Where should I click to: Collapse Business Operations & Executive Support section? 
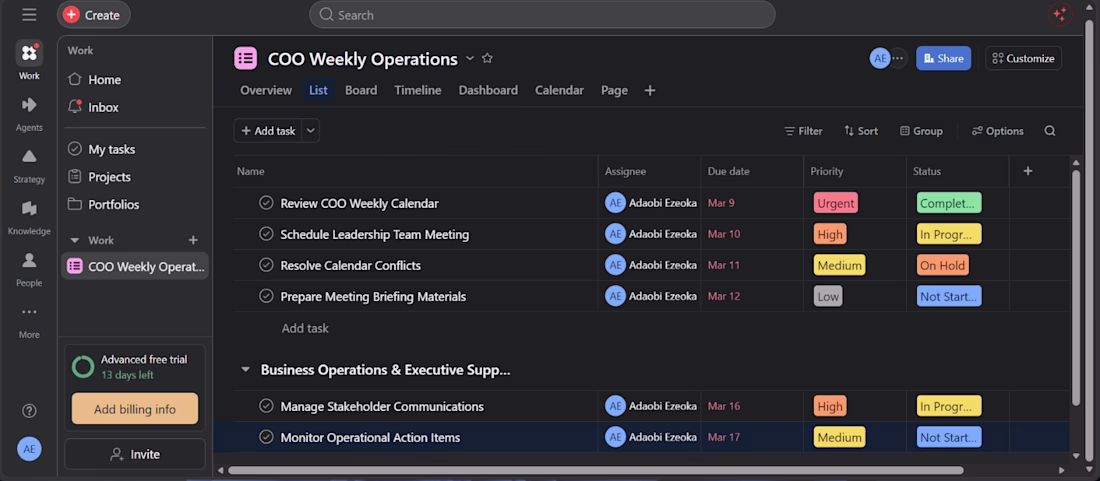(x=245, y=370)
